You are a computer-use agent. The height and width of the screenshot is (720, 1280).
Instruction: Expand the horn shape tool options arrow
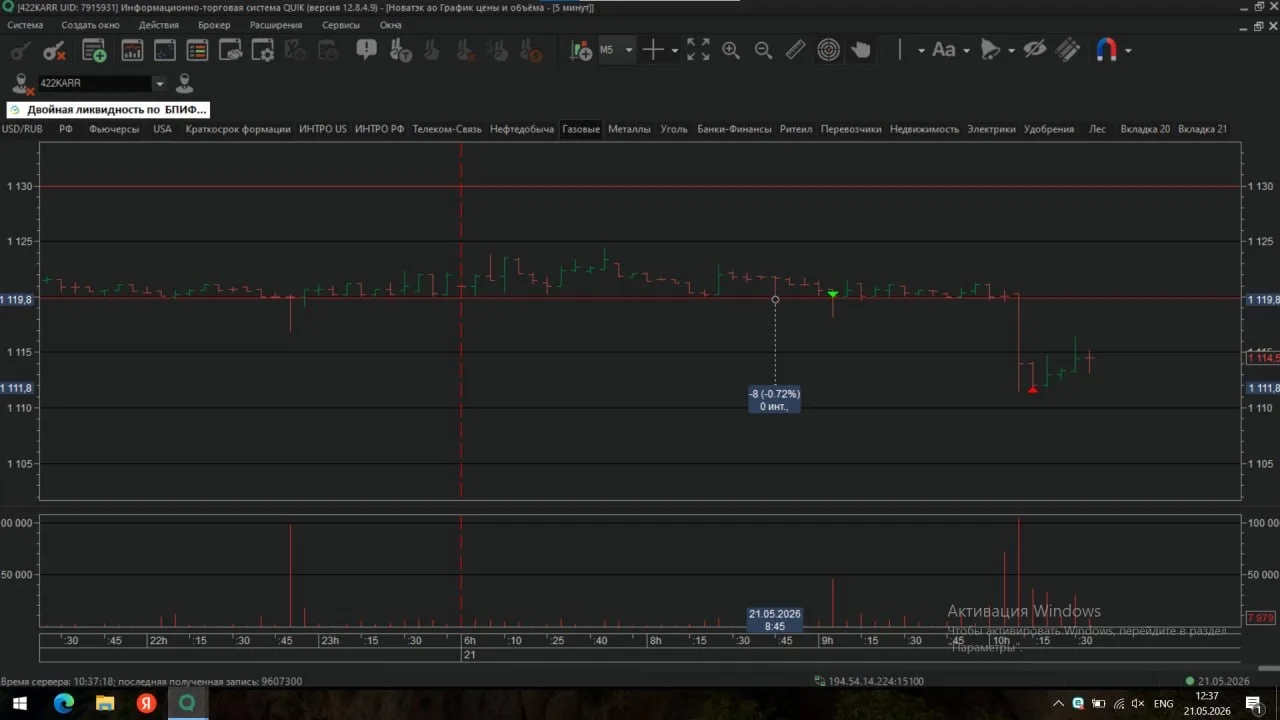click(x=1011, y=50)
